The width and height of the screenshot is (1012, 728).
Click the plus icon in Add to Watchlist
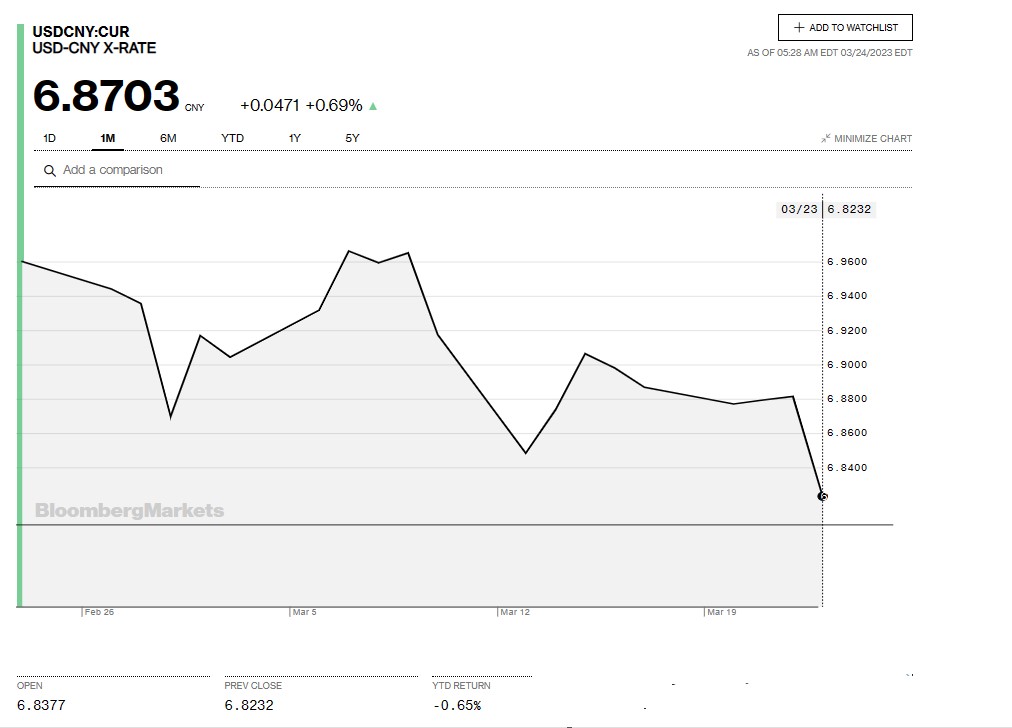coord(799,28)
